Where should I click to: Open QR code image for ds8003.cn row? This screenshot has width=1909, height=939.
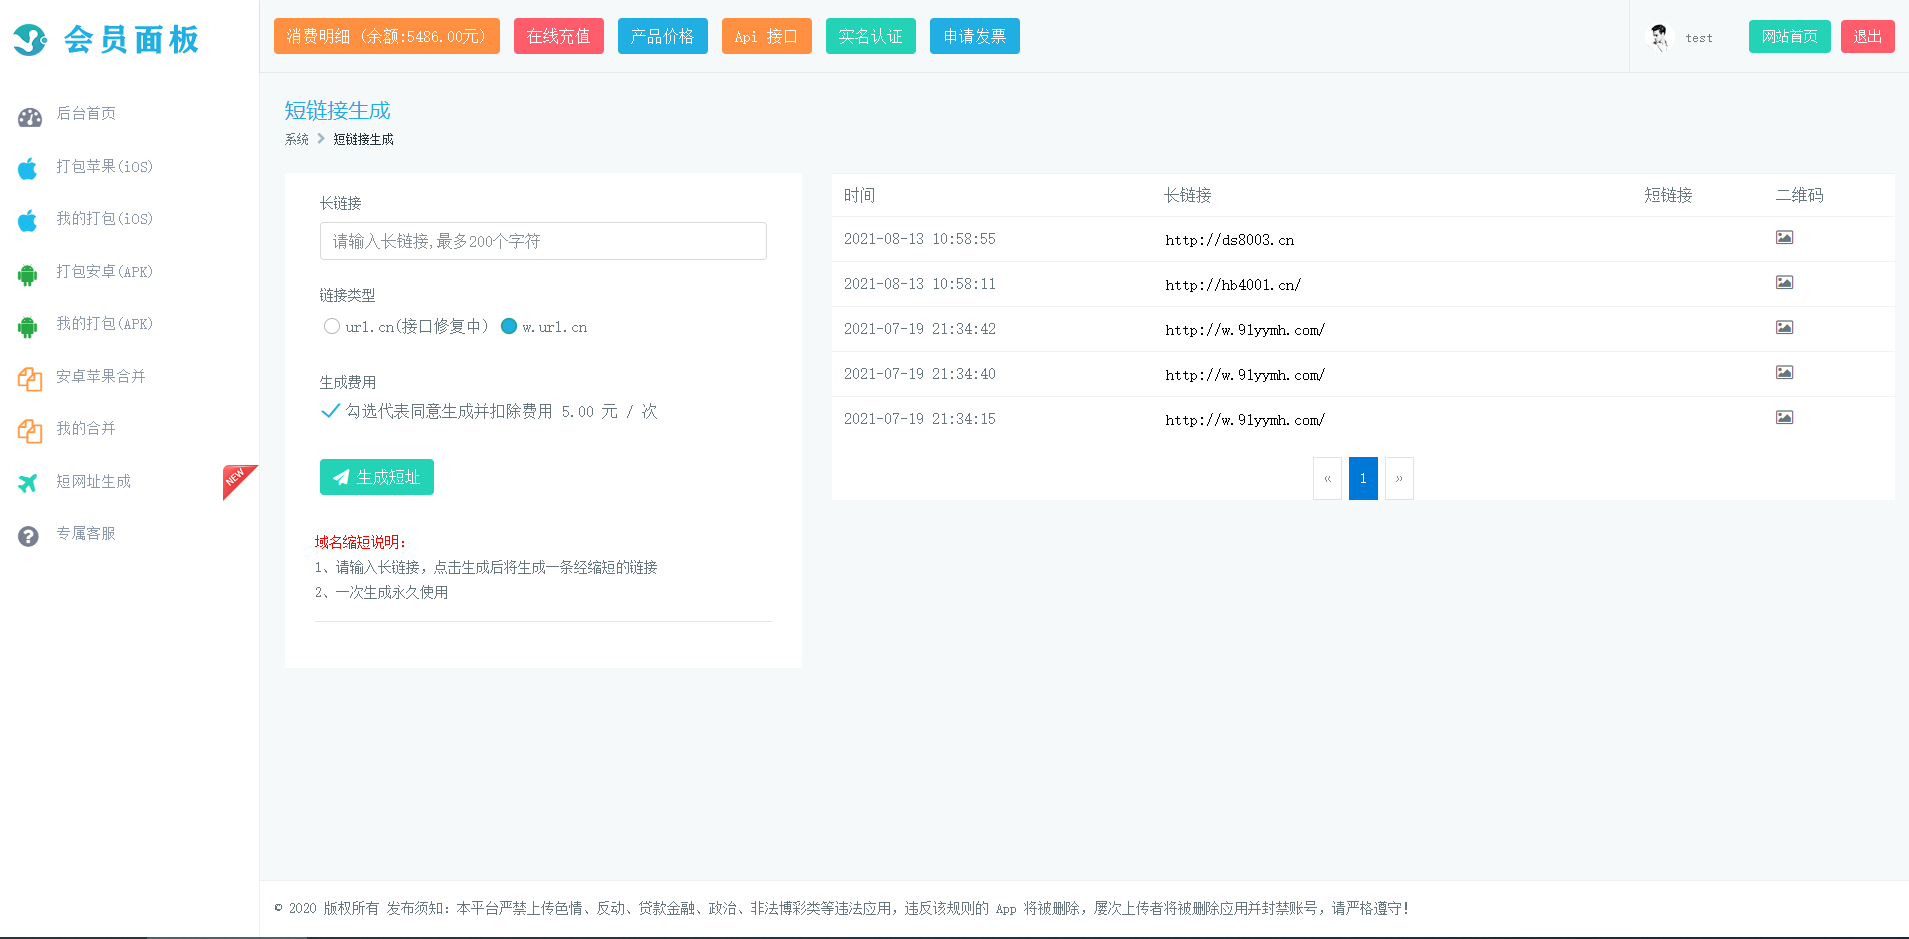pyautogui.click(x=1784, y=238)
